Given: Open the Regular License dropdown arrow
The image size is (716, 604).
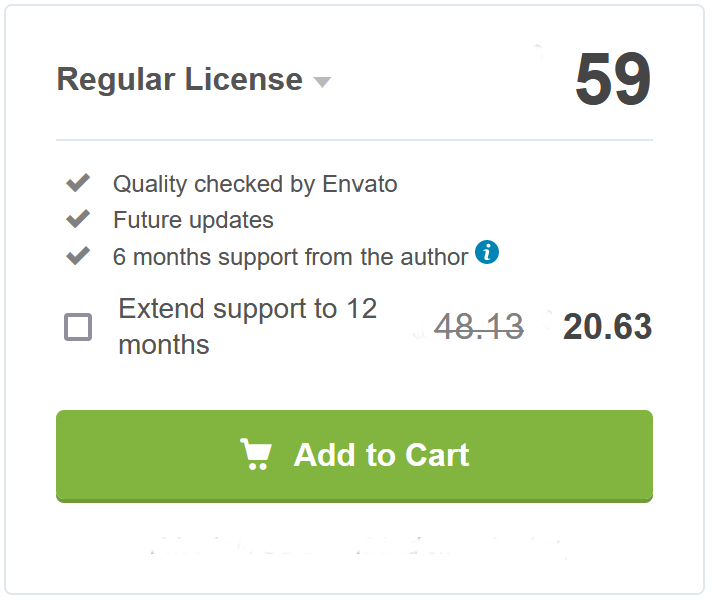Looking at the screenshot, I should click(322, 82).
